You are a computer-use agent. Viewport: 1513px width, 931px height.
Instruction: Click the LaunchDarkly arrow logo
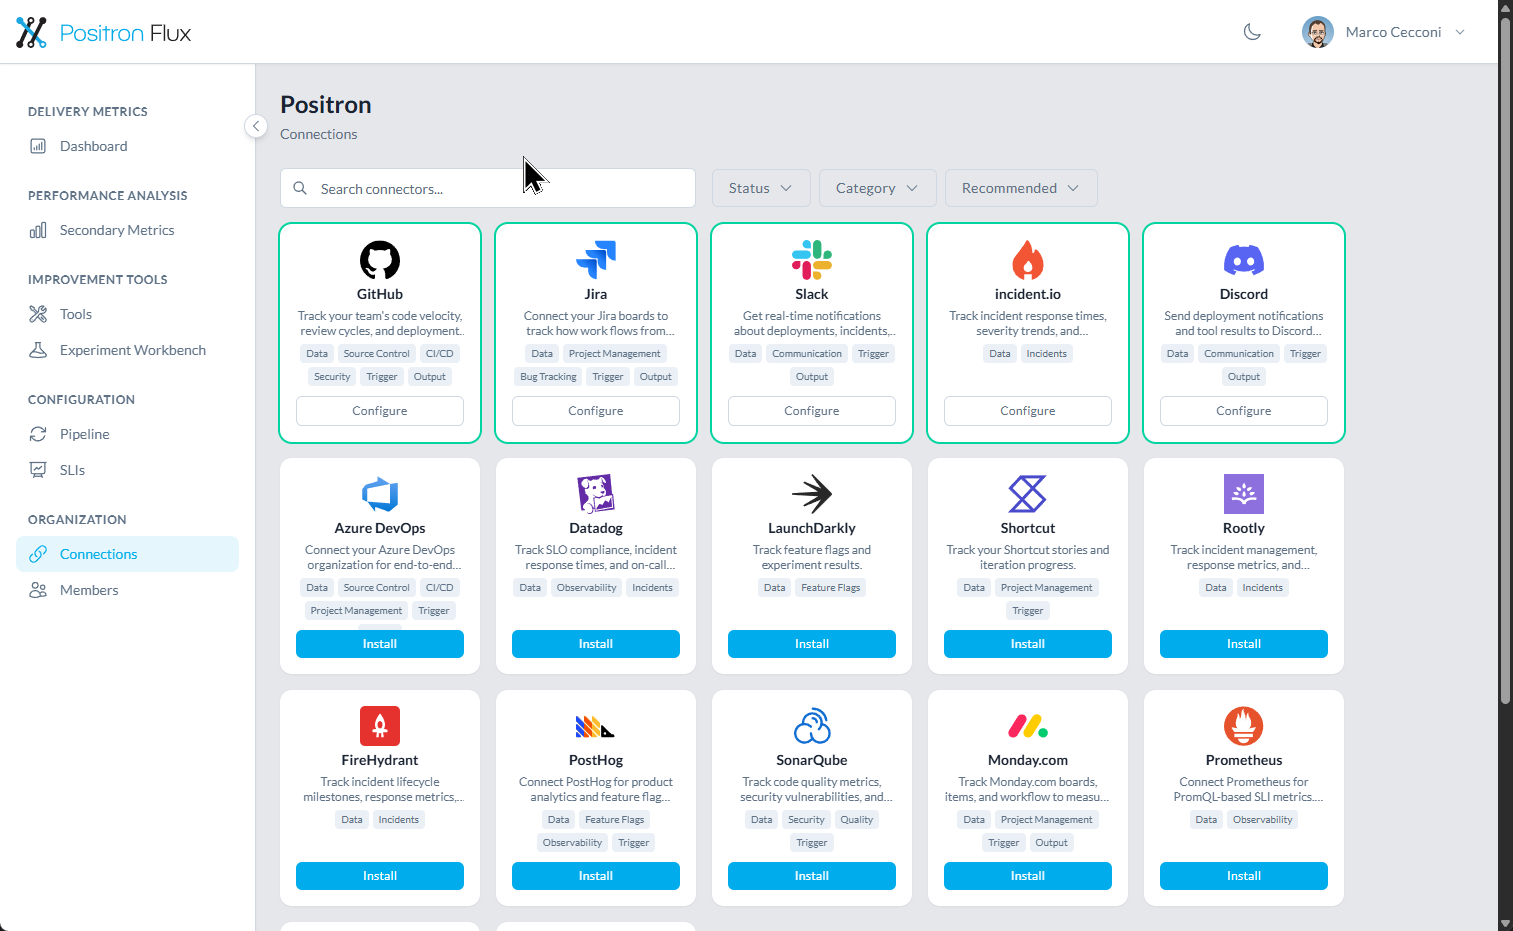(x=812, y=494)
